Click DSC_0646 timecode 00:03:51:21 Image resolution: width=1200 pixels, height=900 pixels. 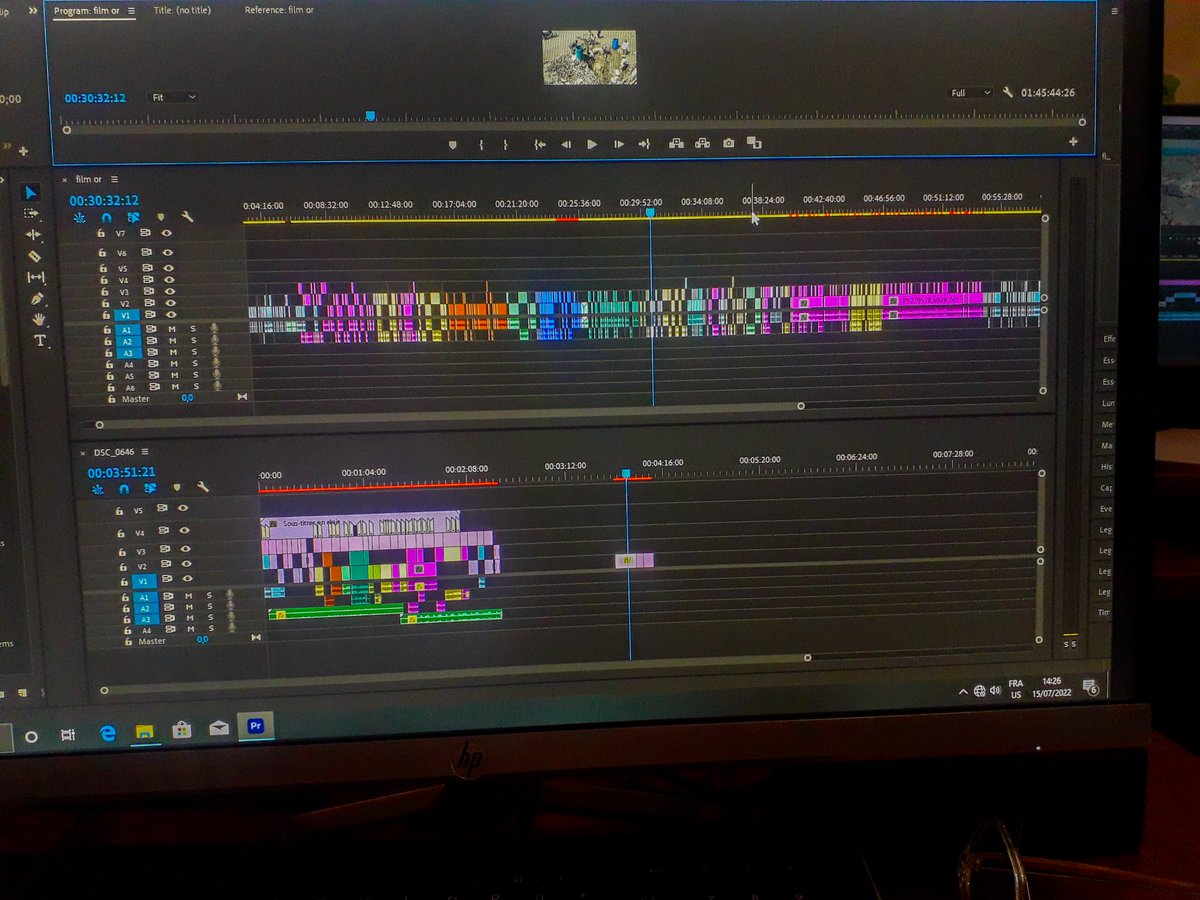pyautogui.click(x=121, y=472)
